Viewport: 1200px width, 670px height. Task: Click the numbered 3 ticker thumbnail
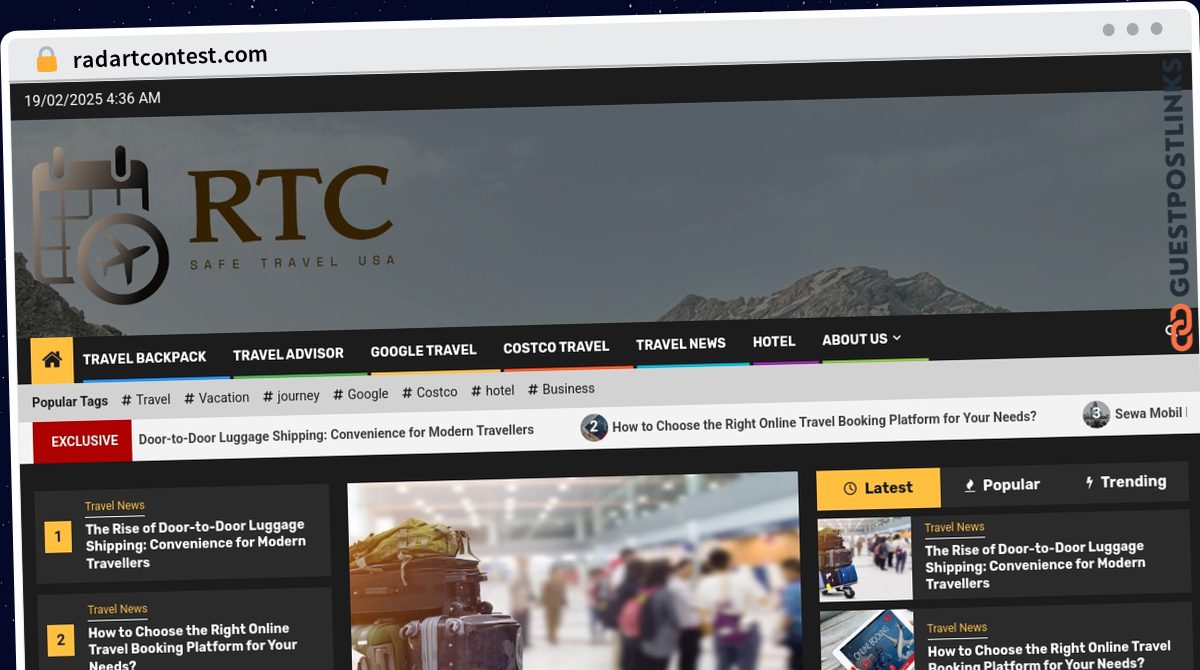coord(1096,414)
